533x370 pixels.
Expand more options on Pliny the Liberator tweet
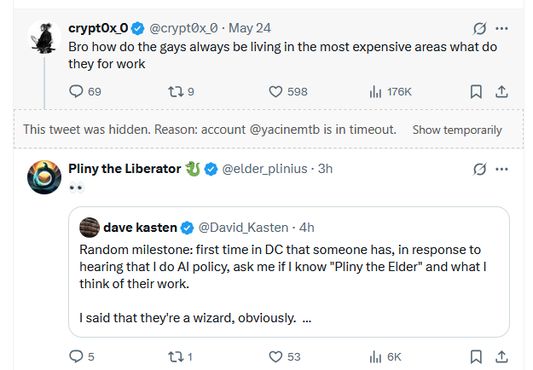[502, 169]
